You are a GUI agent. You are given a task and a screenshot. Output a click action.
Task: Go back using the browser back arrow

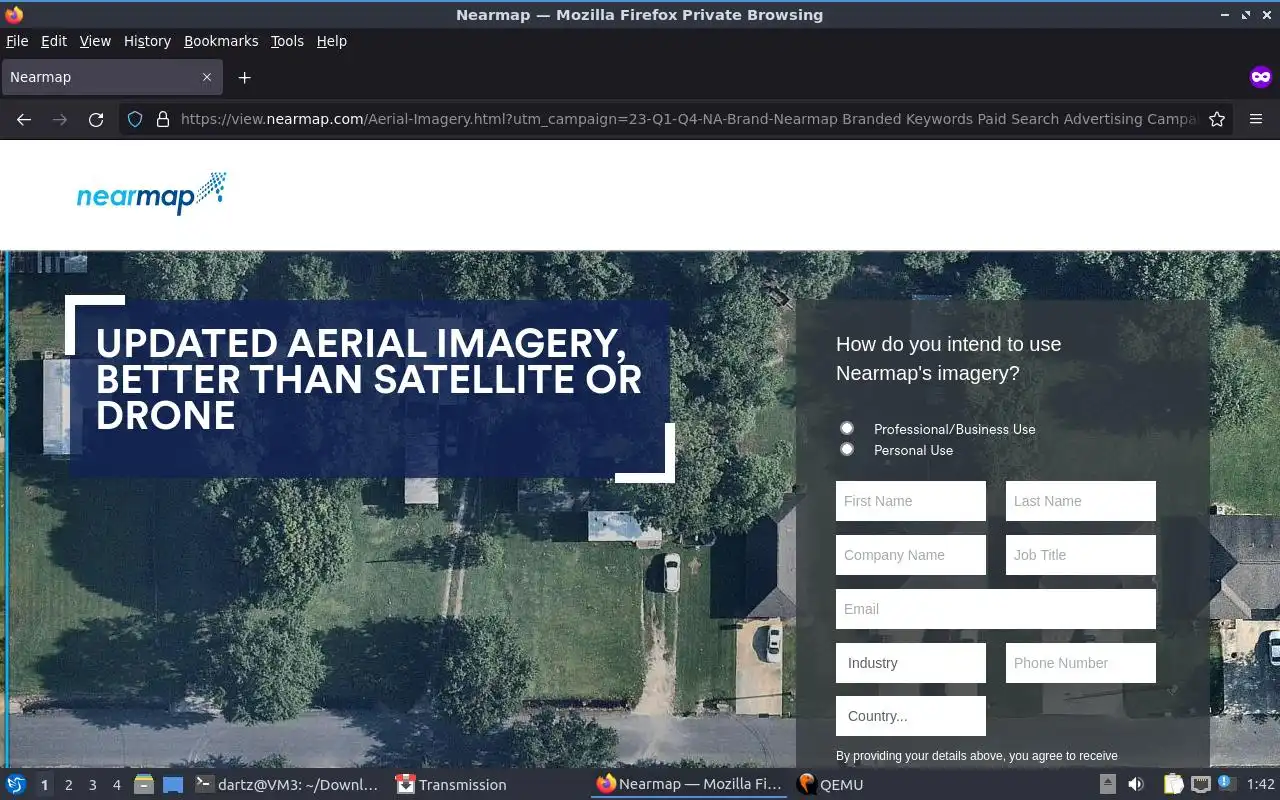point(24,119)
